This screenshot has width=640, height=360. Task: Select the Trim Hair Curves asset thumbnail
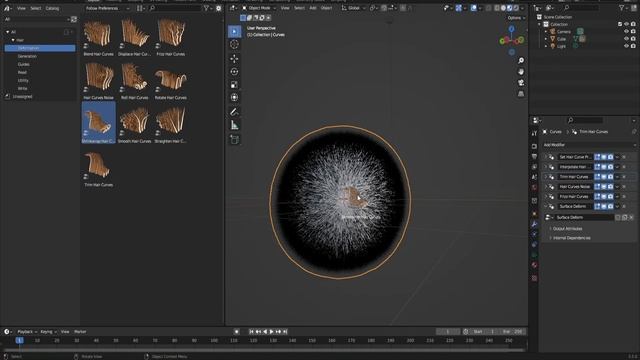[x=98, y=169]
